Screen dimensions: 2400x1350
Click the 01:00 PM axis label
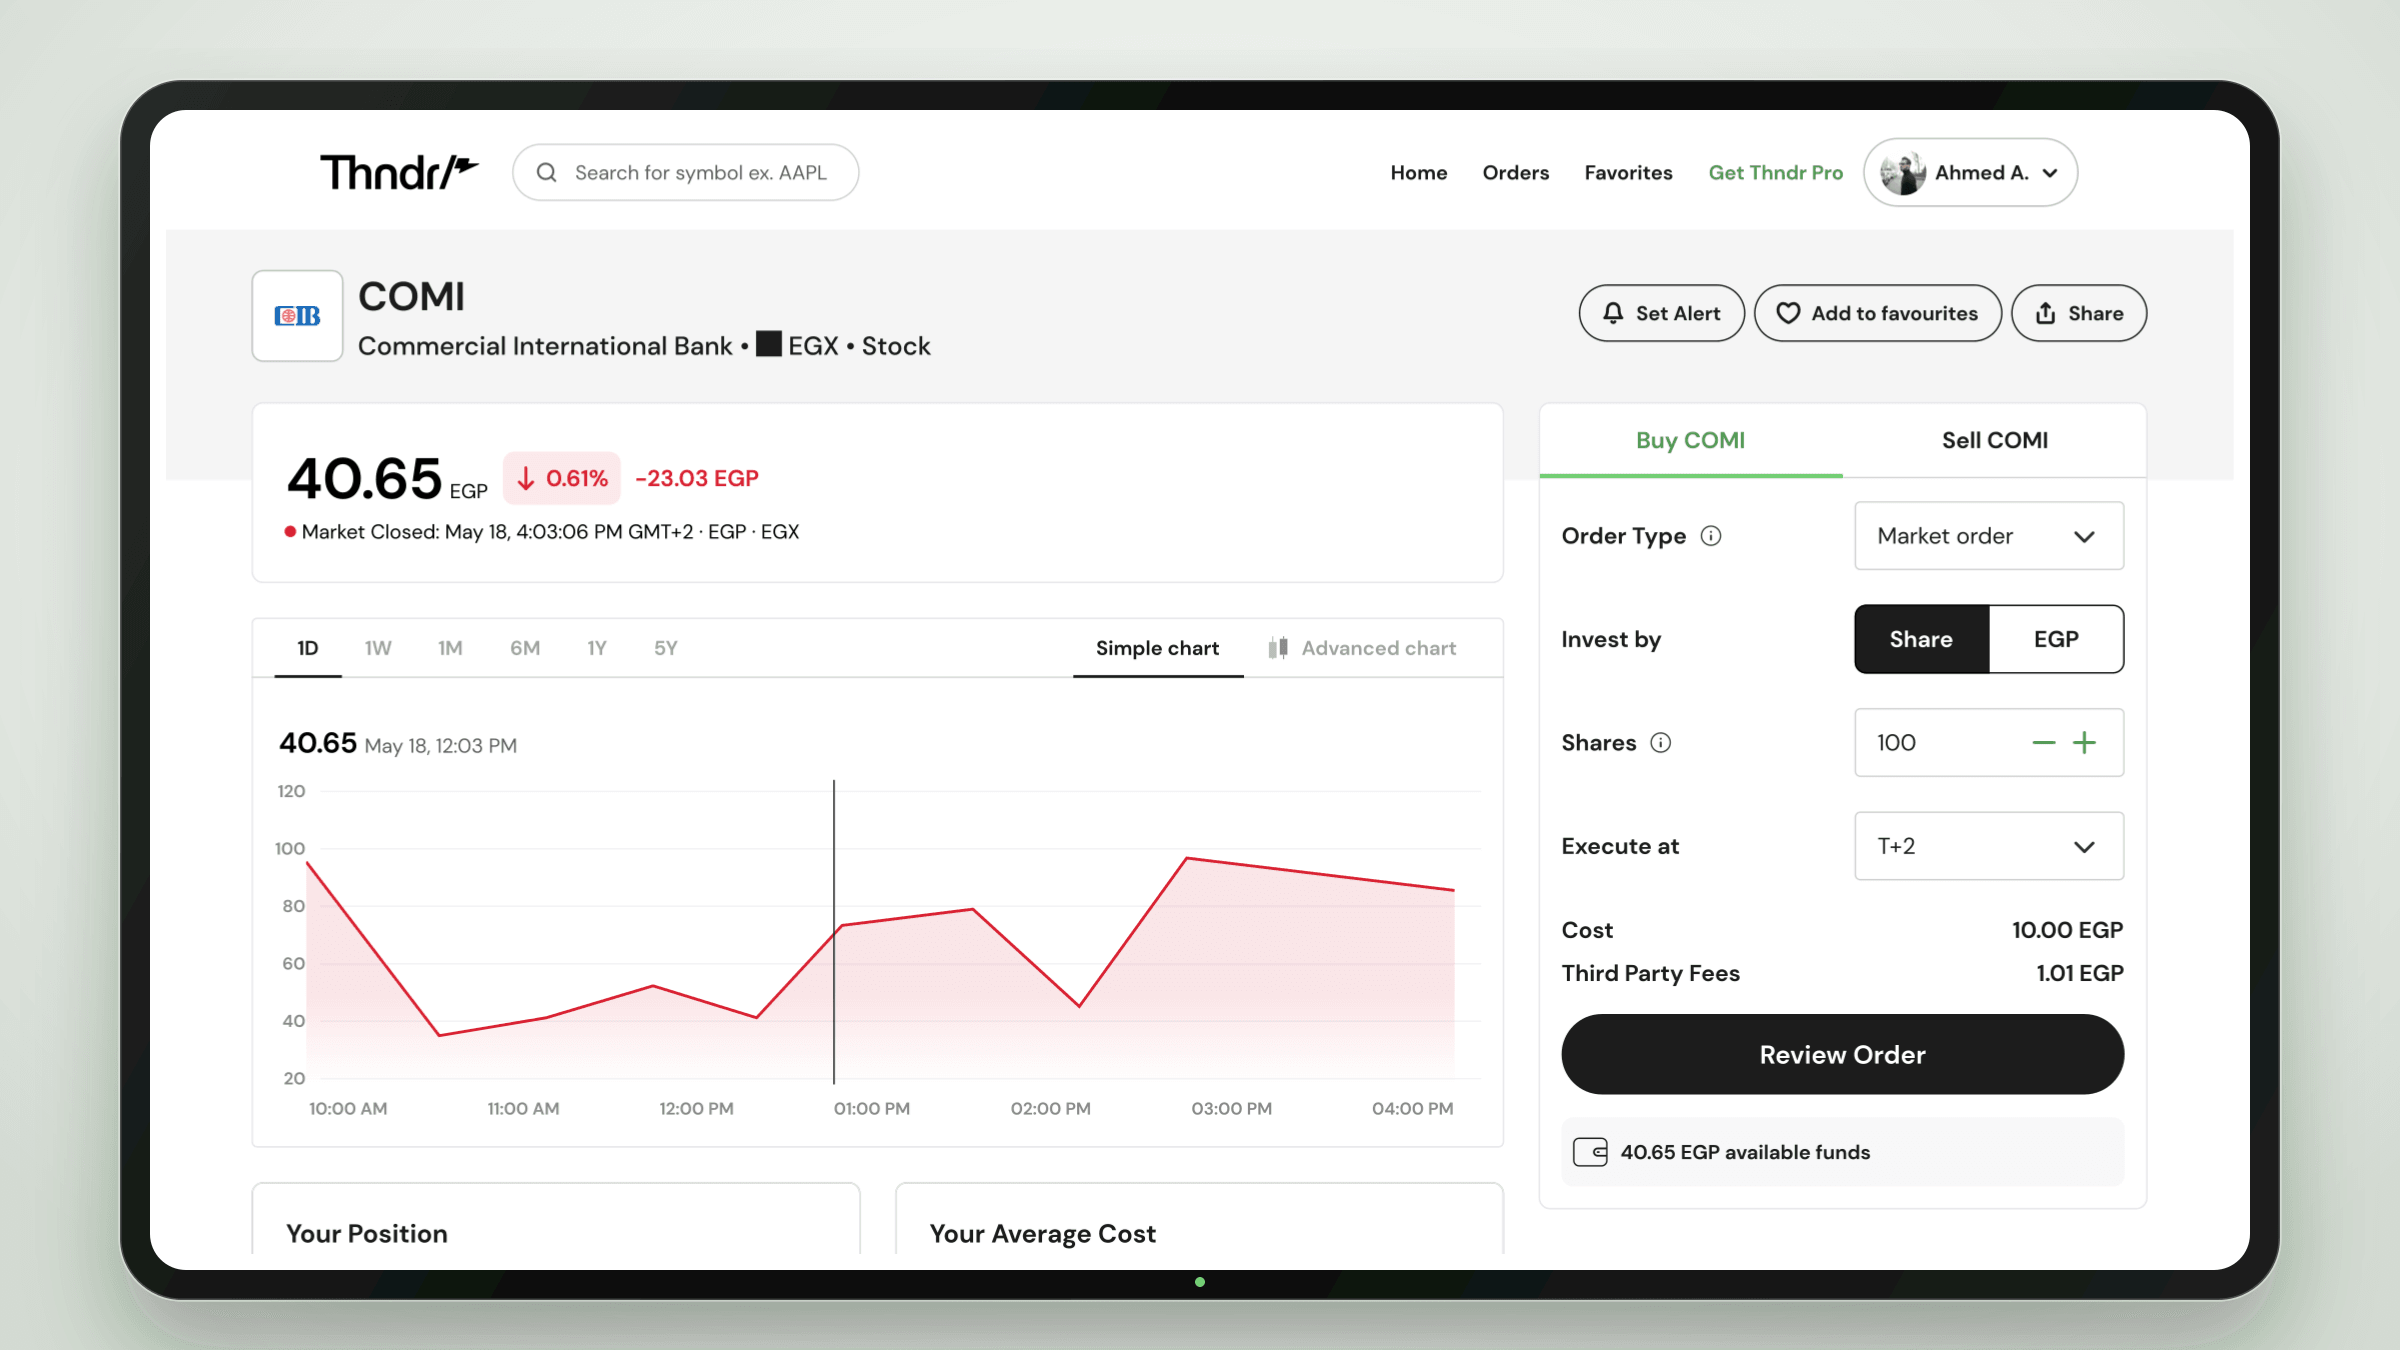pyautogui.click(x=871, y=1108)
